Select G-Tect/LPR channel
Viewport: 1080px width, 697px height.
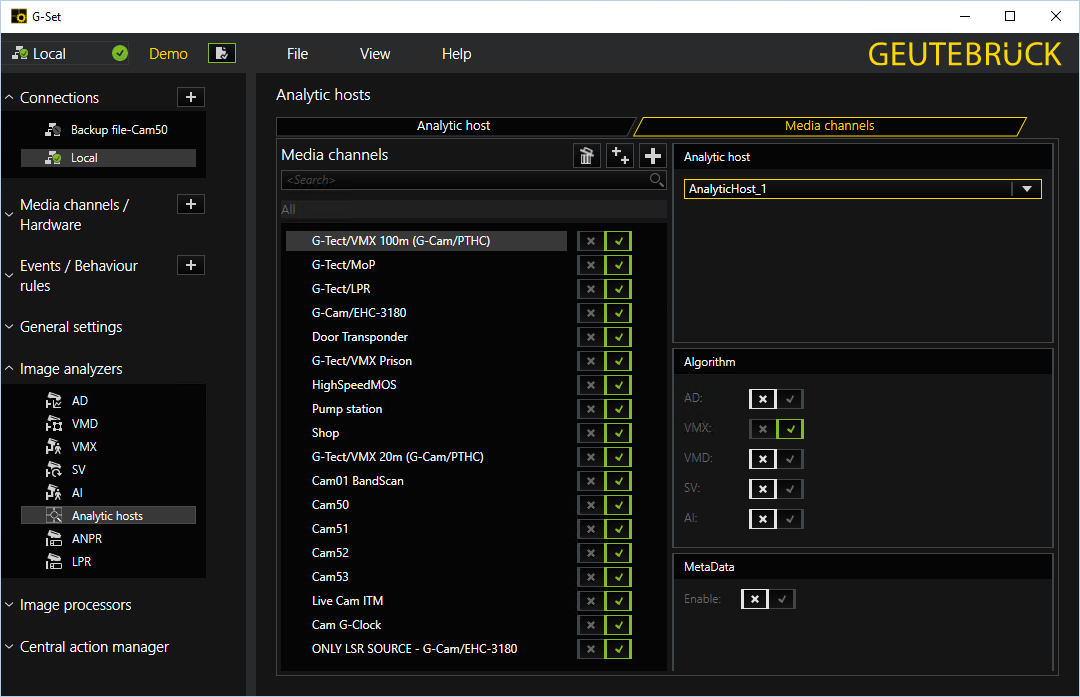(x=426, y=289)
